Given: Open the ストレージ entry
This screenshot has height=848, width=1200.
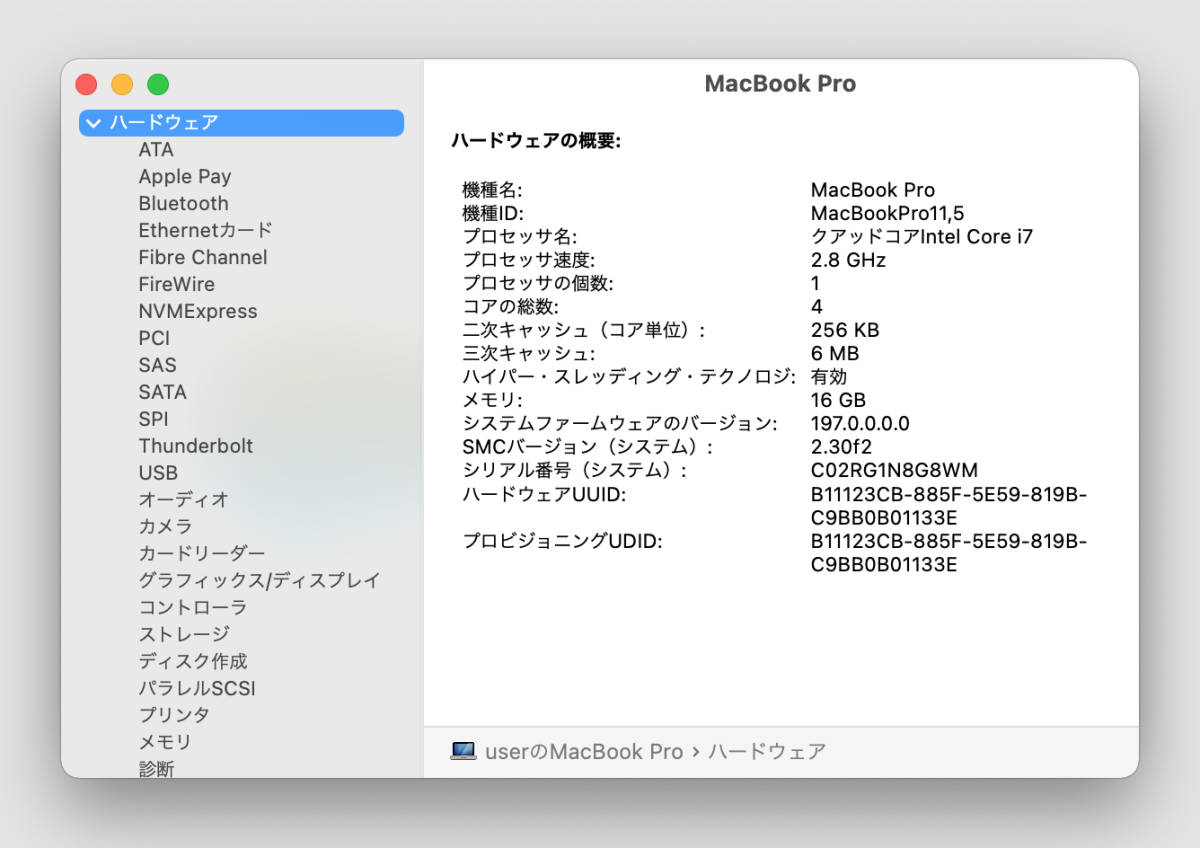Looking at the screenshot, I should [184, 635].
